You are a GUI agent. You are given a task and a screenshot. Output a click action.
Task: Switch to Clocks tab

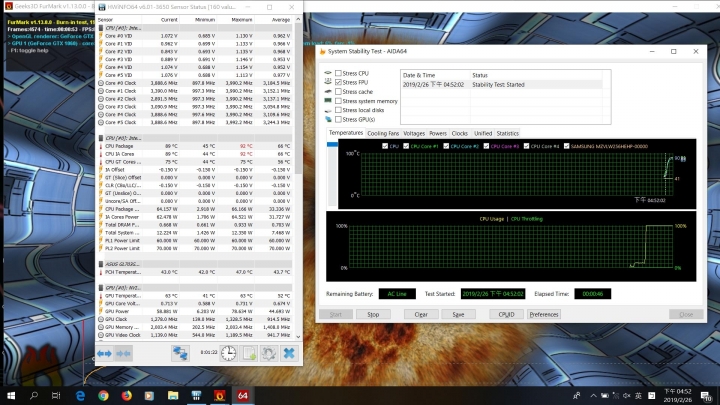pyautogui.click(x=459, y=133)
